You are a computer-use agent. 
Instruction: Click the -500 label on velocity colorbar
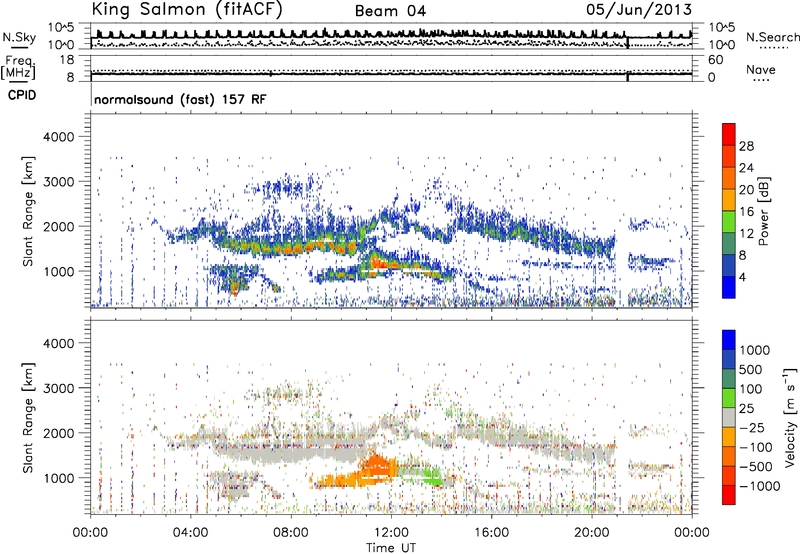(756, 466)
